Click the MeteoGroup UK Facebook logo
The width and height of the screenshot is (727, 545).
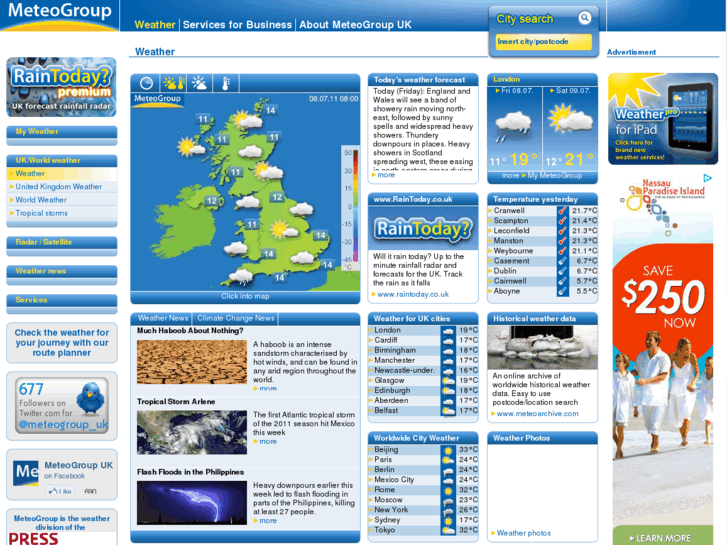(26, 473)
